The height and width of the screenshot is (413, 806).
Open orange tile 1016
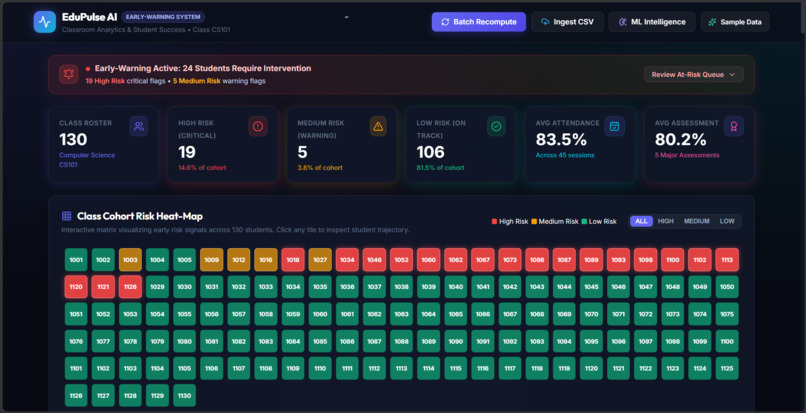pyautogui.click(x=266, y=260)
